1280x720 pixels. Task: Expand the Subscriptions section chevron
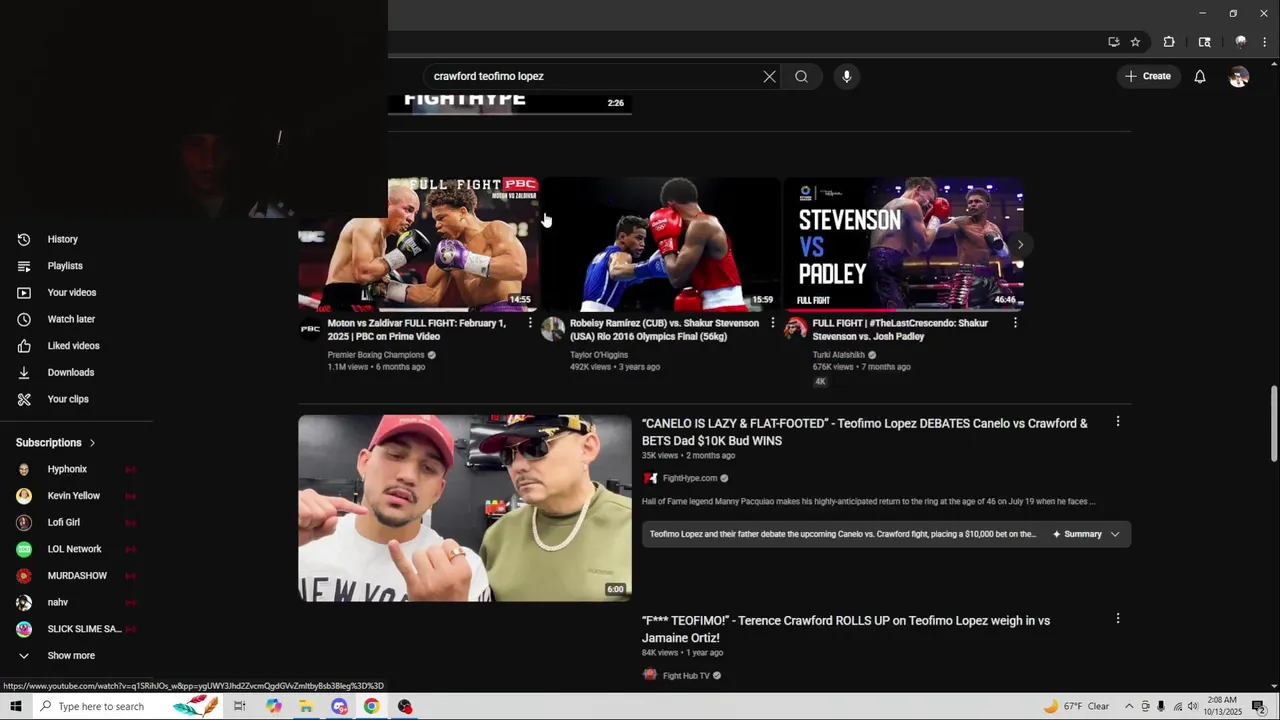[x=92, y=443]
